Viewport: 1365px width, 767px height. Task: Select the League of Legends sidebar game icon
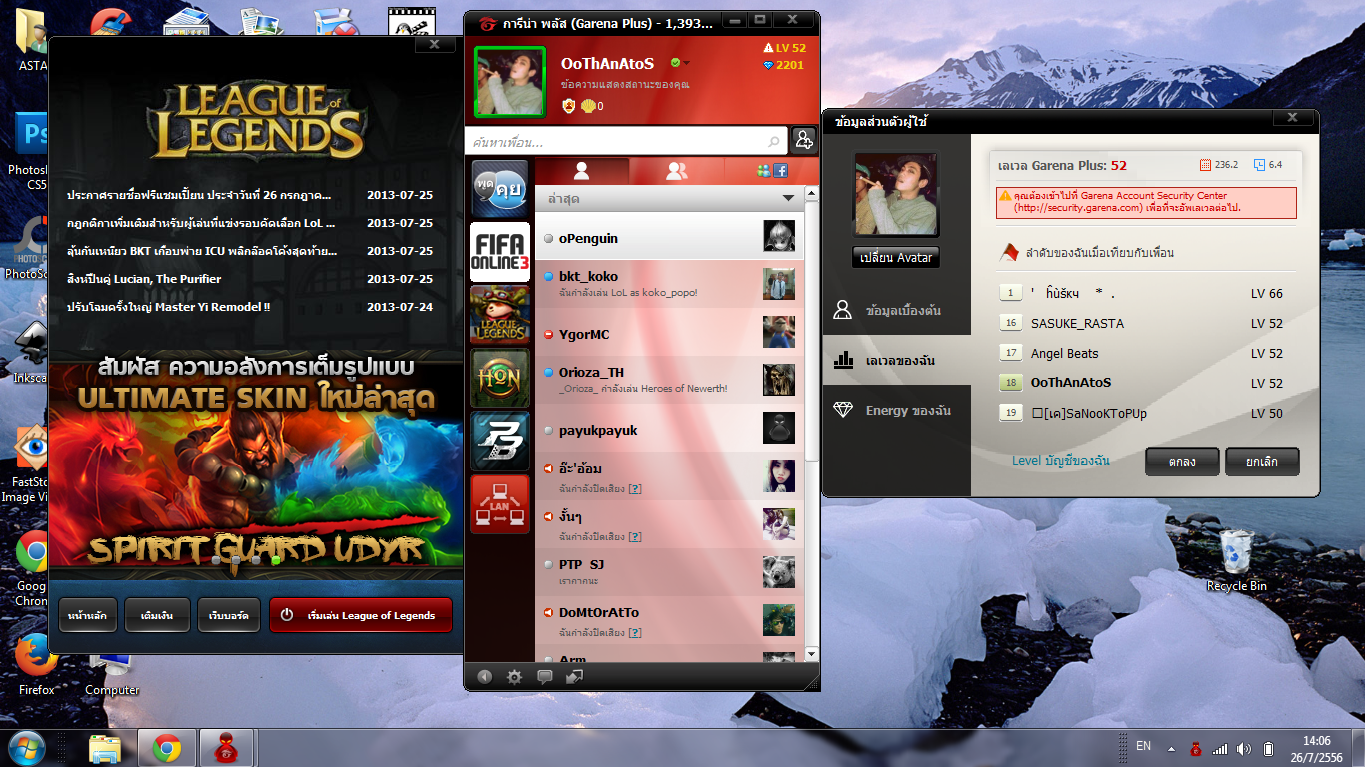coord(500,314)
